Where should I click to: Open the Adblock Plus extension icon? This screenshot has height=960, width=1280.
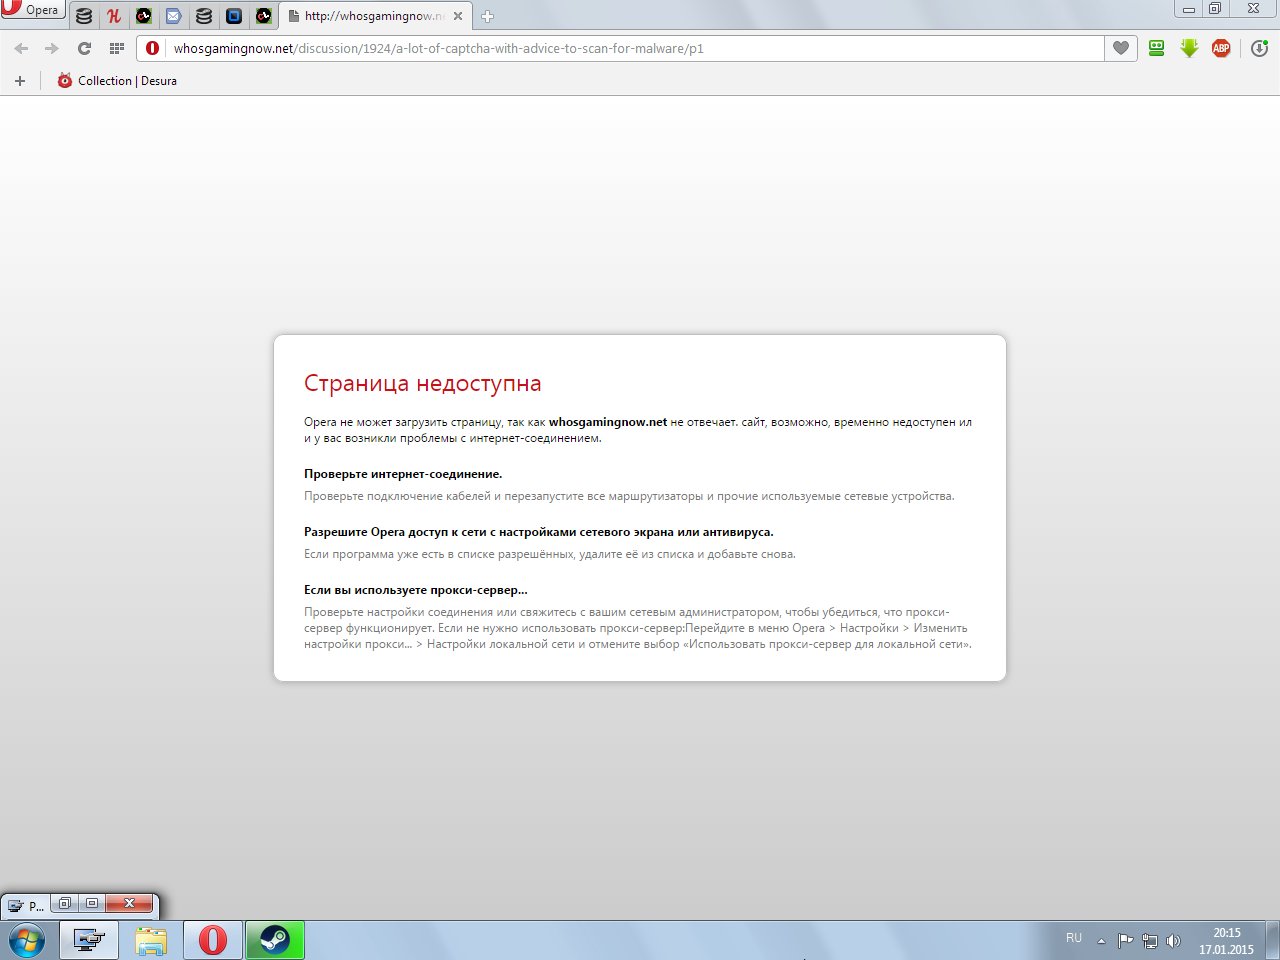click(x=1221, y=48)
